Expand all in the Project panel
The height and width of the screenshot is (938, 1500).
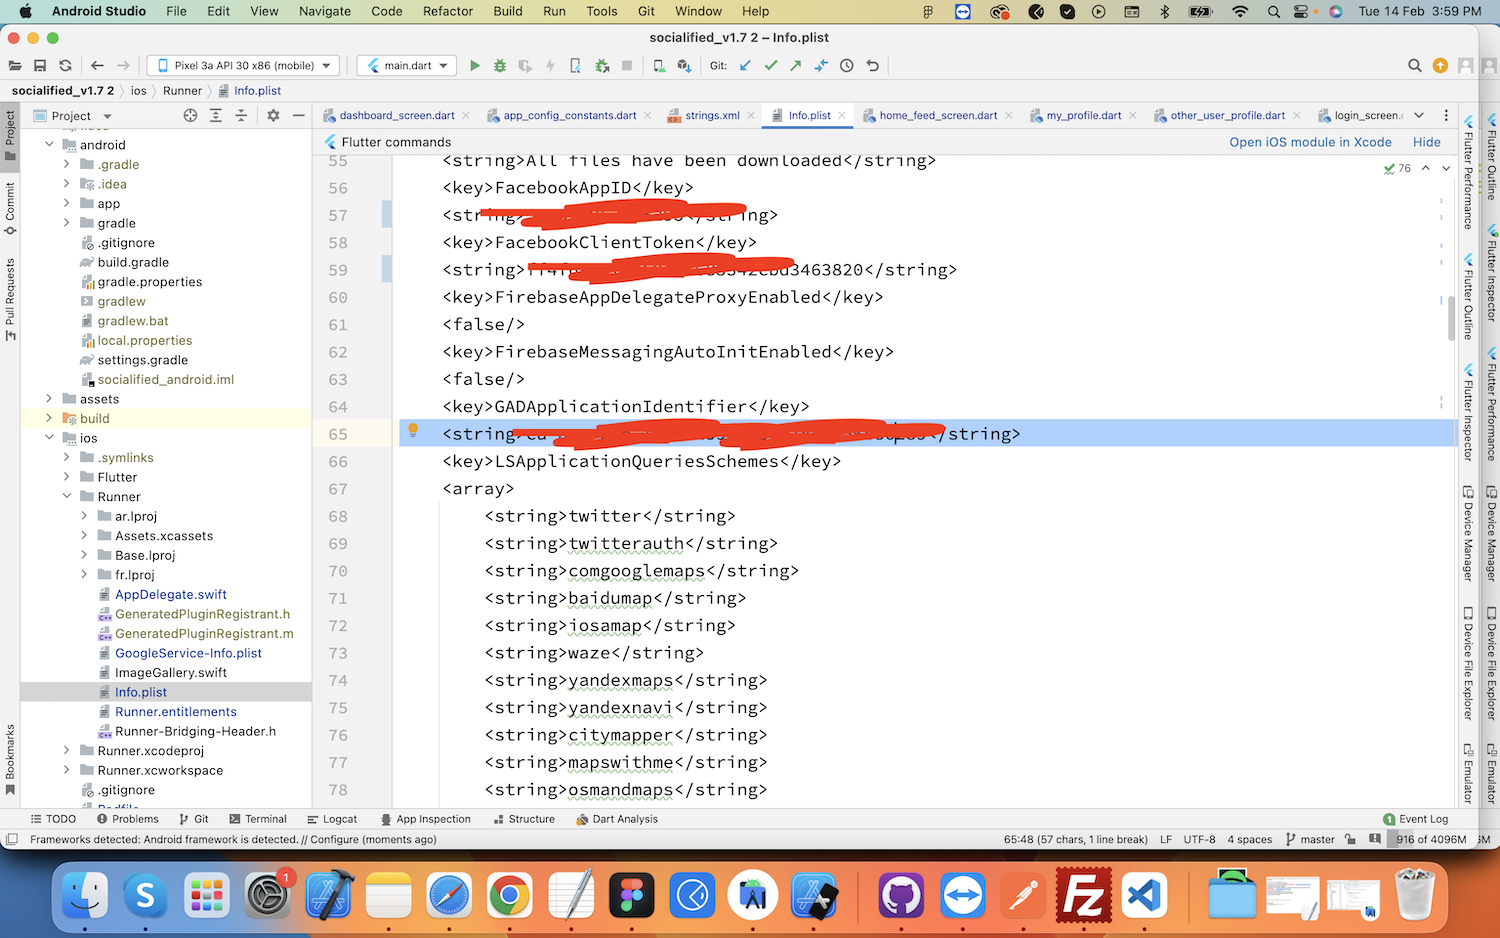coord(216,116)
